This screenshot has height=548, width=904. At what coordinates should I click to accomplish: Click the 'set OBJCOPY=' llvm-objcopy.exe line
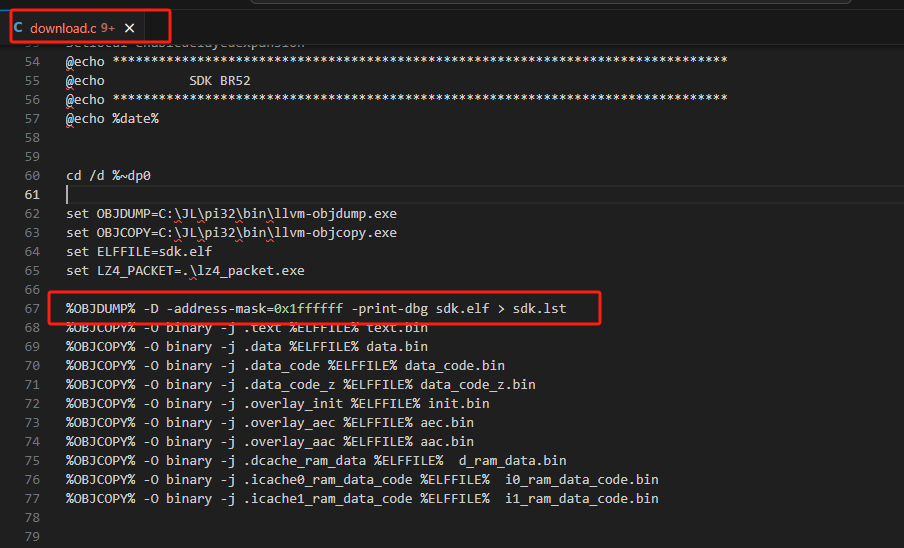[231, 233]
